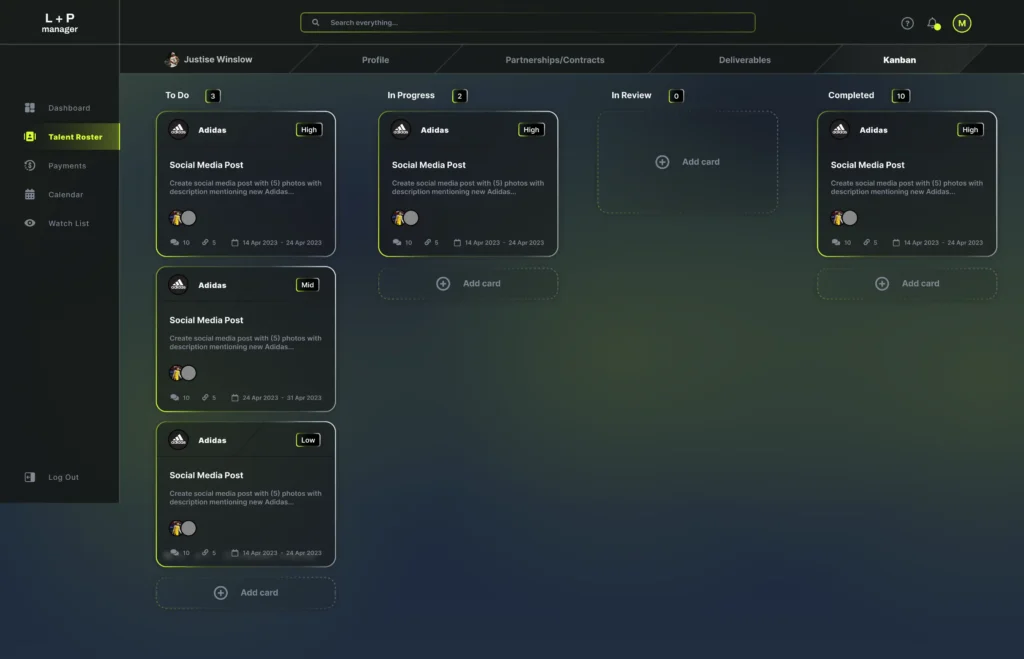Viewport: 1024px width, 659px height.
Task: Open Social Media Post title in In Progress
Action: click(428, 165)
